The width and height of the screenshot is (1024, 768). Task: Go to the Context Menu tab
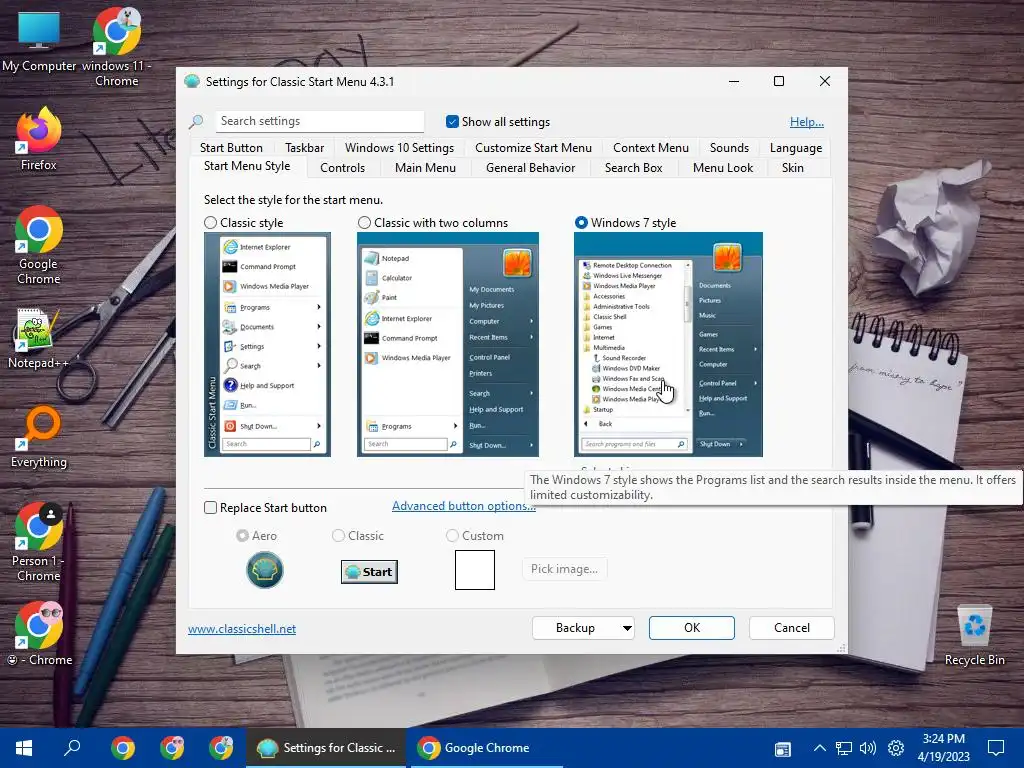[650, 148]
